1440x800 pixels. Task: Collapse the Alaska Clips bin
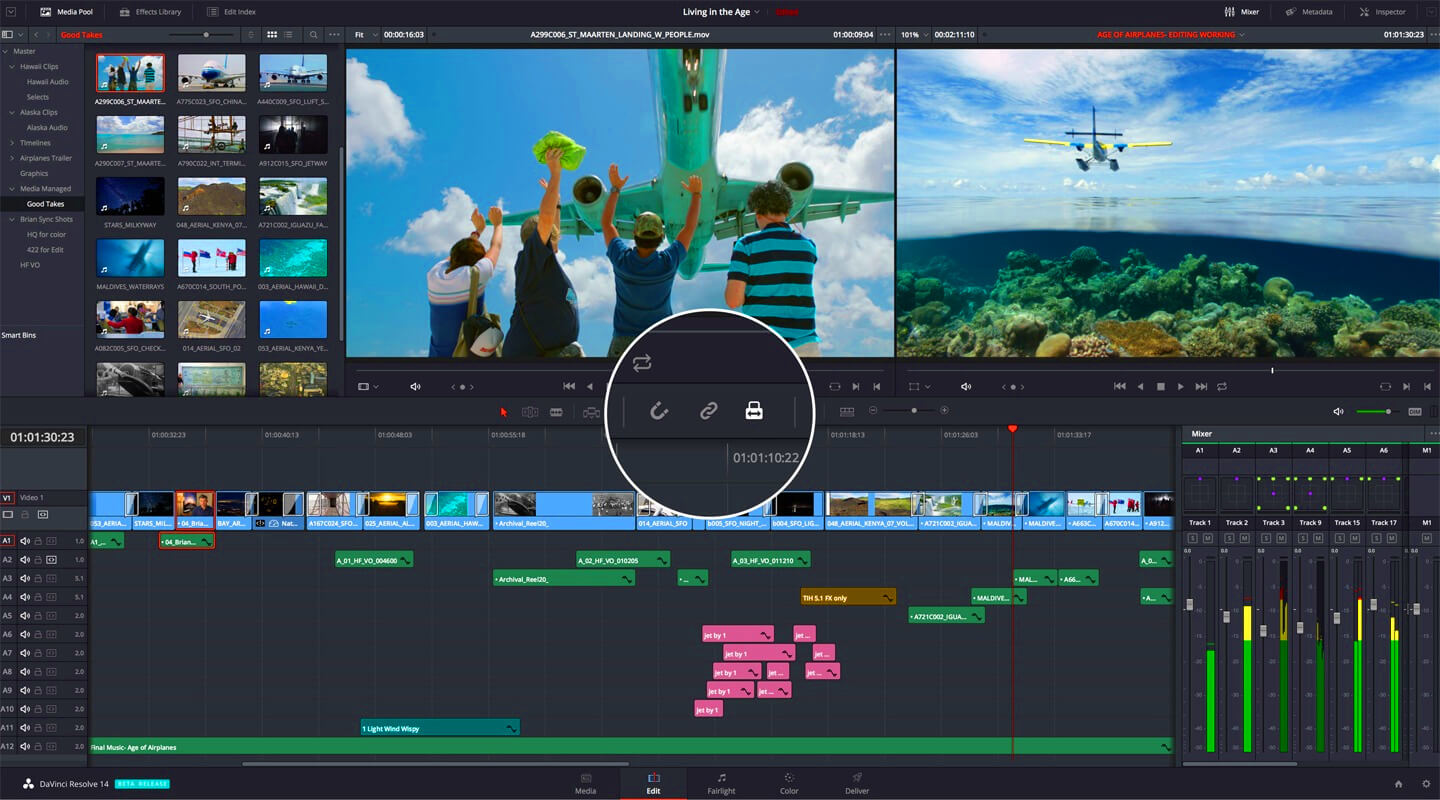pos(13,112)
